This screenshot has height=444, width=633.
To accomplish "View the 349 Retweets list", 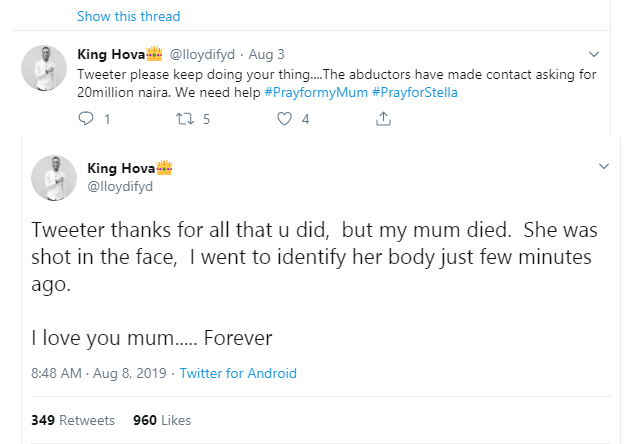I will (73, 420).
